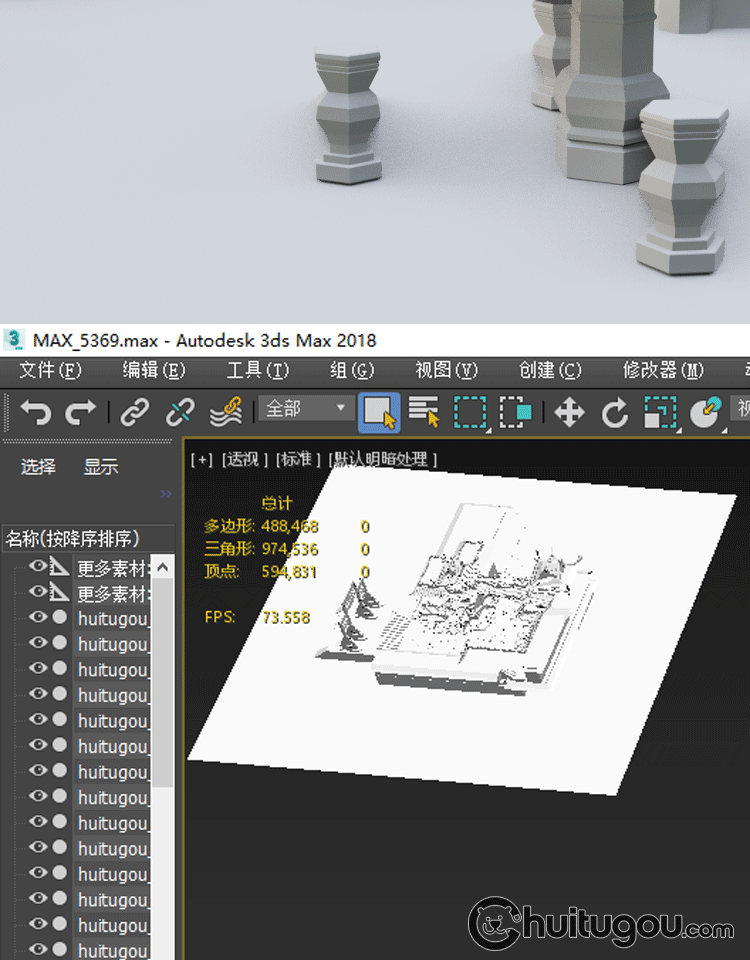Open the rectangular selection region flyout

pyautogui.click(x=470, y=411)
